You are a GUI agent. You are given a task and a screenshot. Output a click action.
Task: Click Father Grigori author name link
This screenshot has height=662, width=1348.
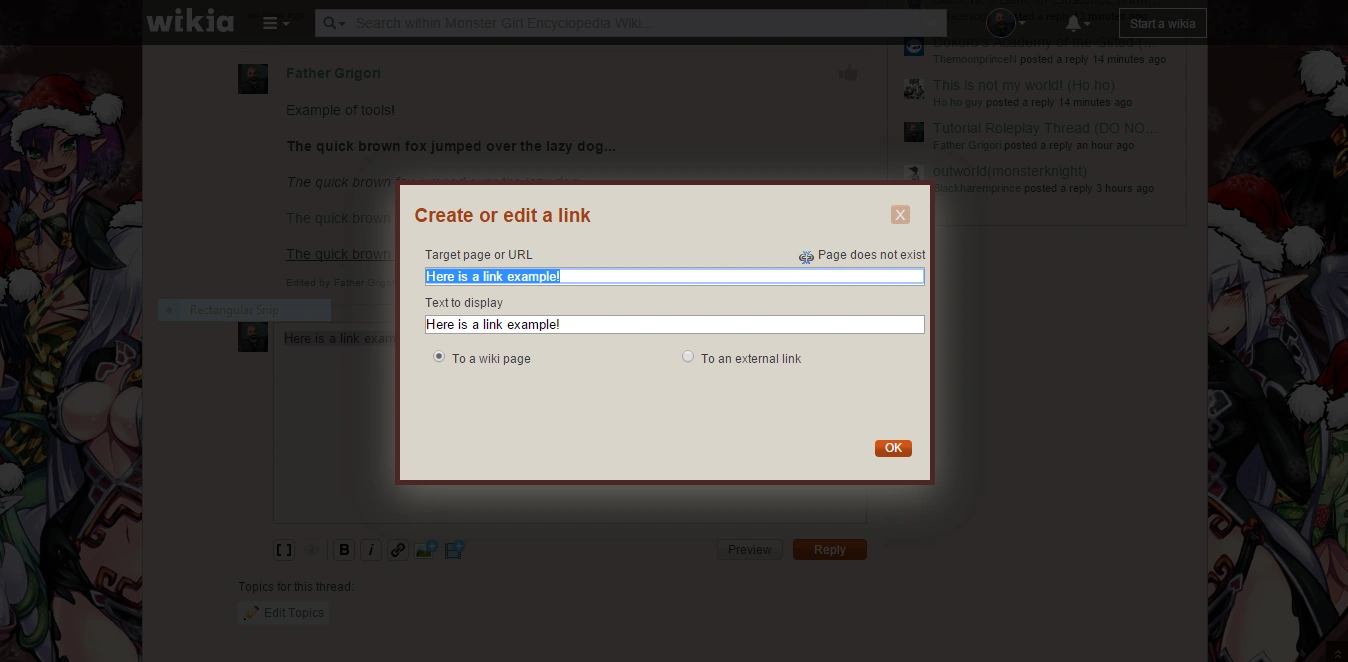[333, 73]
